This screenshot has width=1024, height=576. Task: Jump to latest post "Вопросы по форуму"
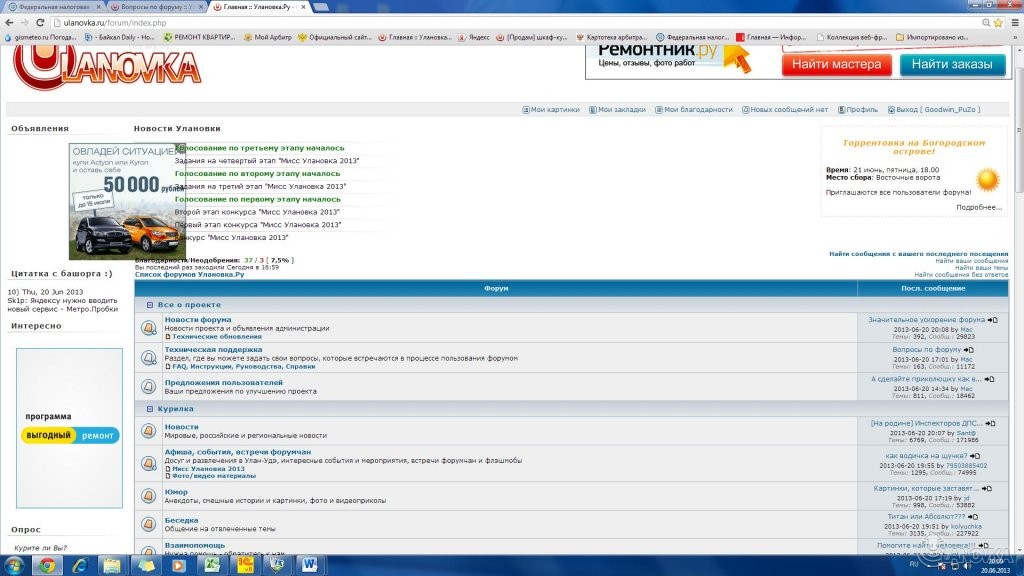(969, 350)
